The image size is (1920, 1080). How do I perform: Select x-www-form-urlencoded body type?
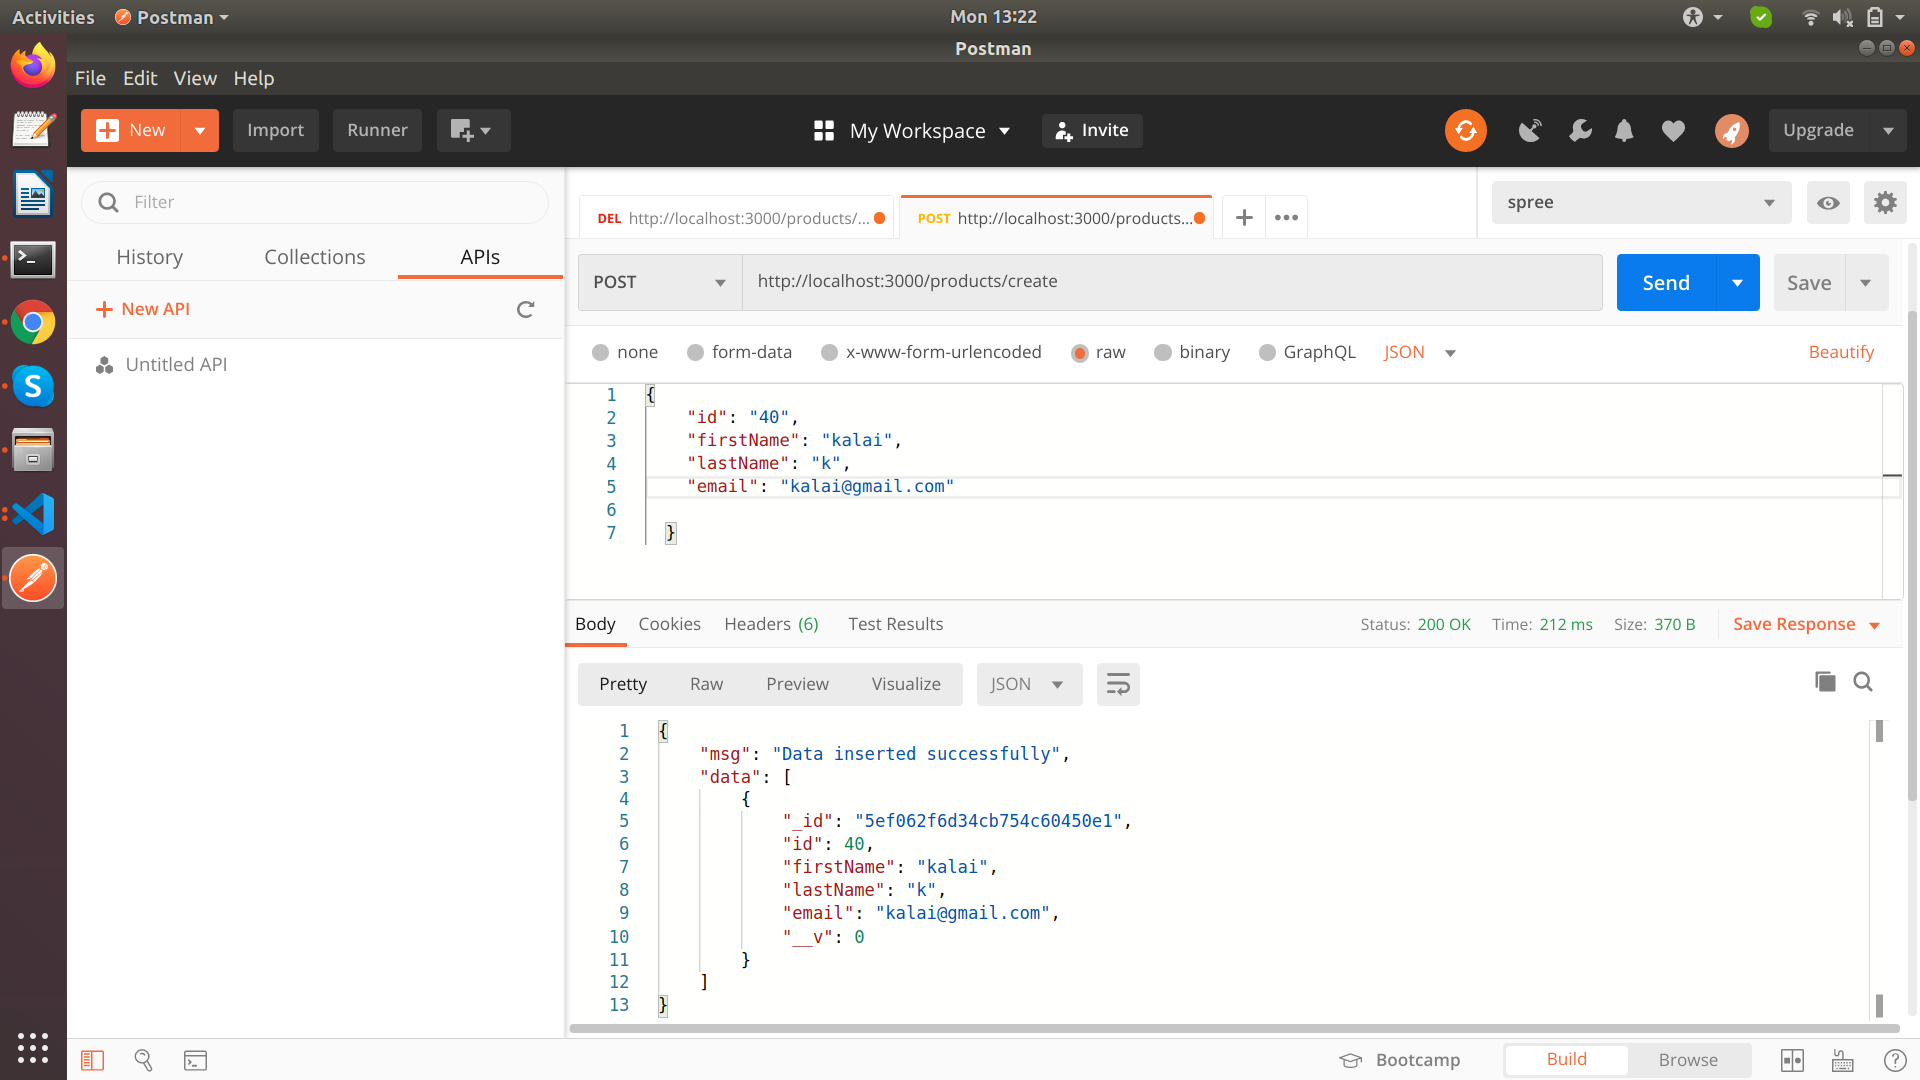931,353
